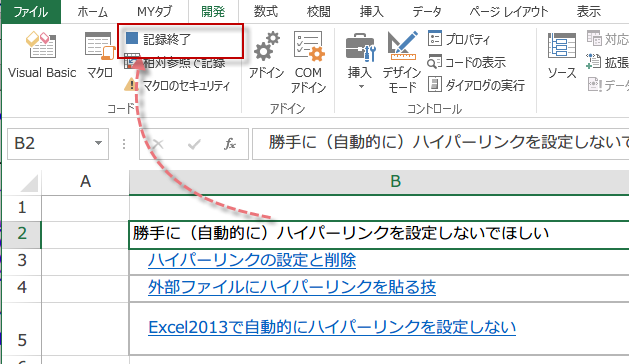Image resolution: width=629 pixels, height=364 pixels.
Task: Select column A header
Action: [85, 182]
